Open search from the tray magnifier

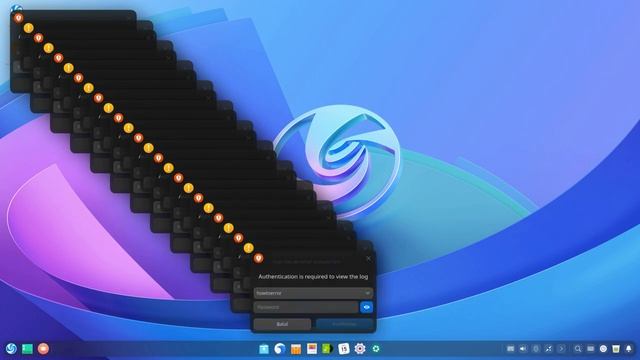click(578, 349)
